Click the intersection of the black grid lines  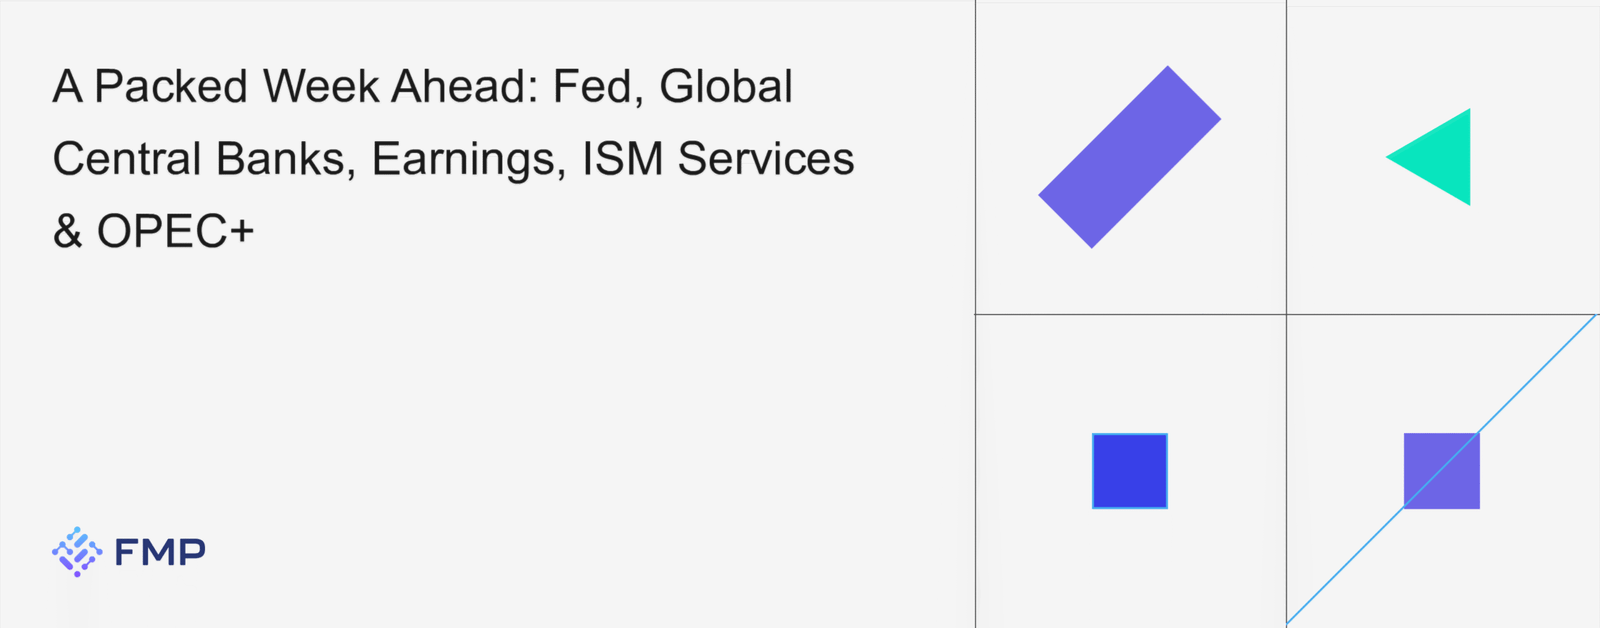click(x=1286, y=314)
